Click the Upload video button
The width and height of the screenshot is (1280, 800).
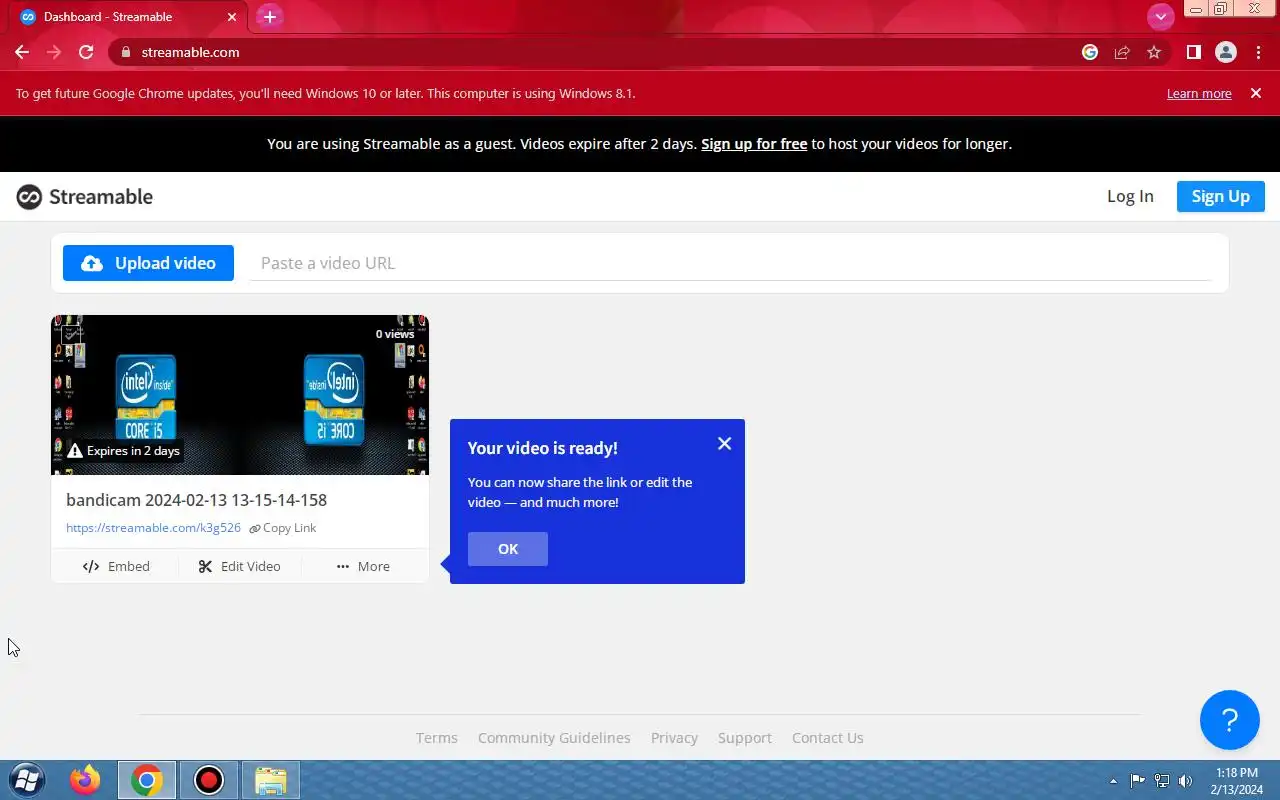pos(148,263)
